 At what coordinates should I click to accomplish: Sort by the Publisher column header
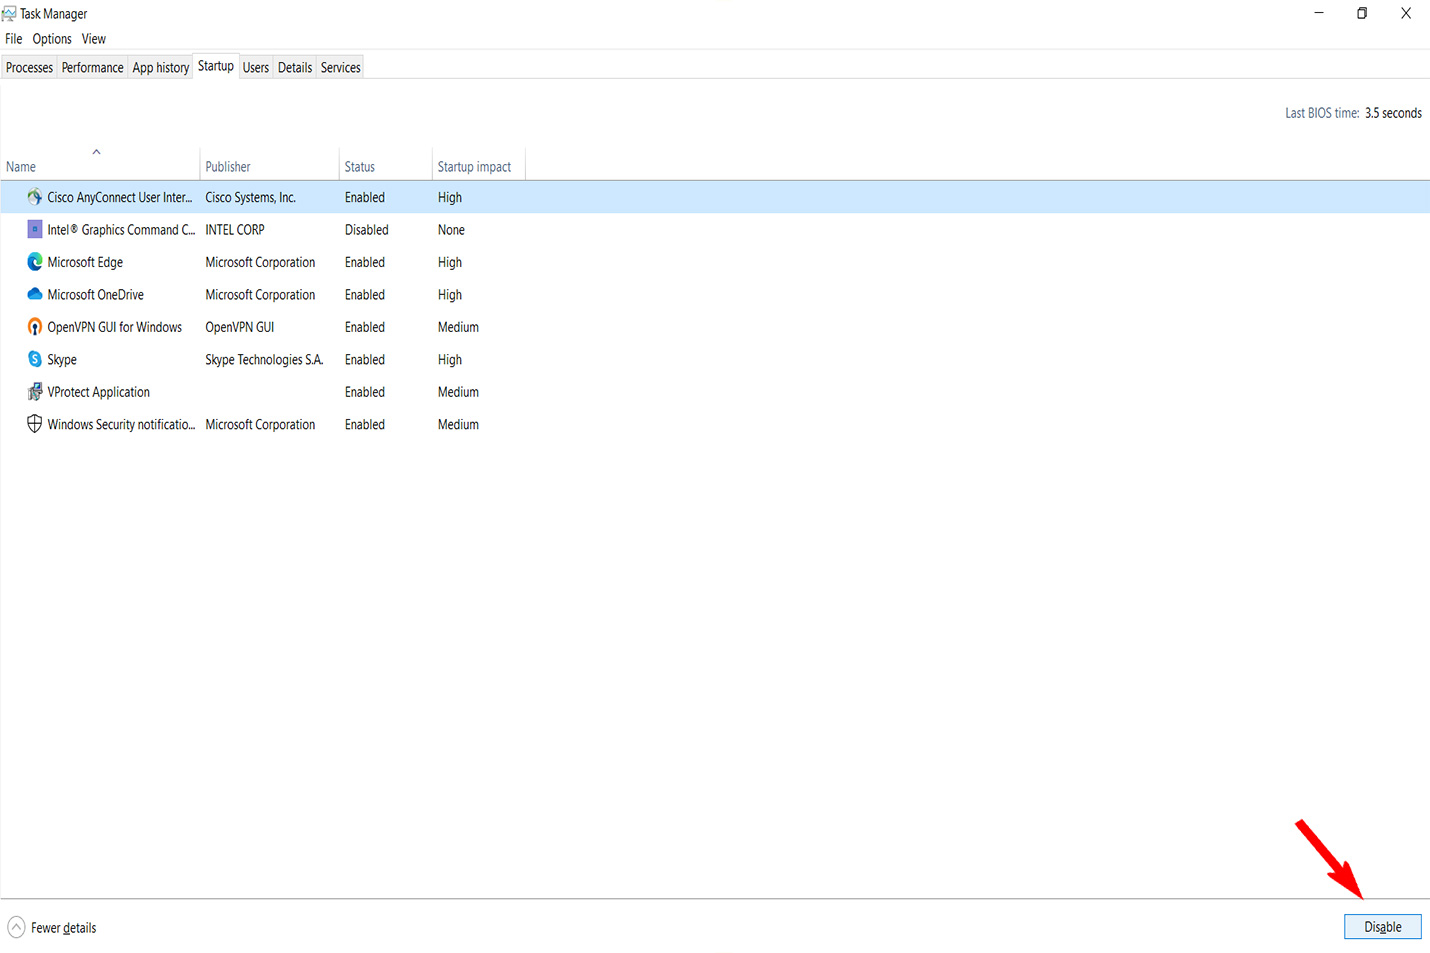click(269, 166)
